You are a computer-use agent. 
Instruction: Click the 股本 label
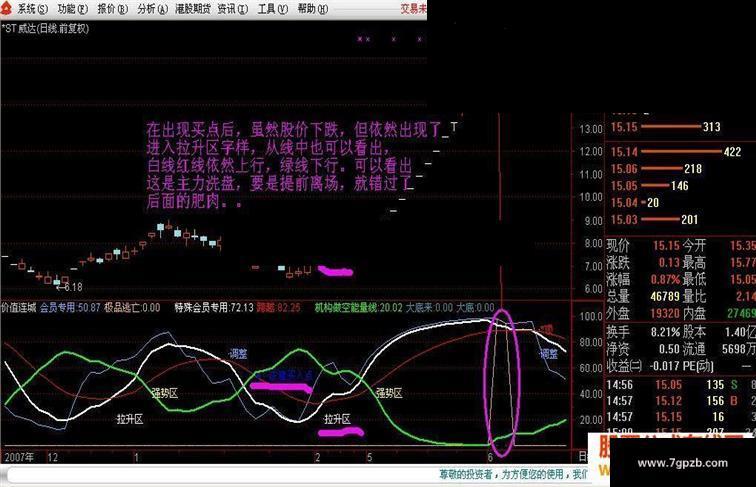pos(694,332)
